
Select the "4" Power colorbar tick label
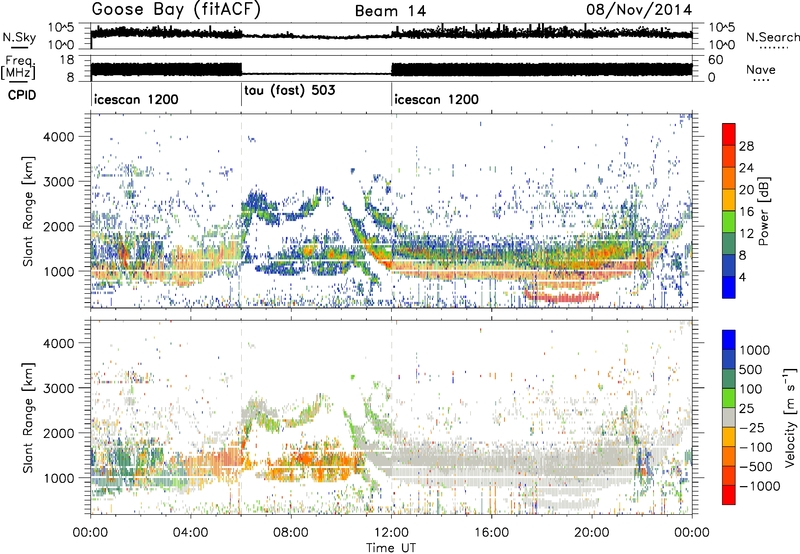coord(742,277)
